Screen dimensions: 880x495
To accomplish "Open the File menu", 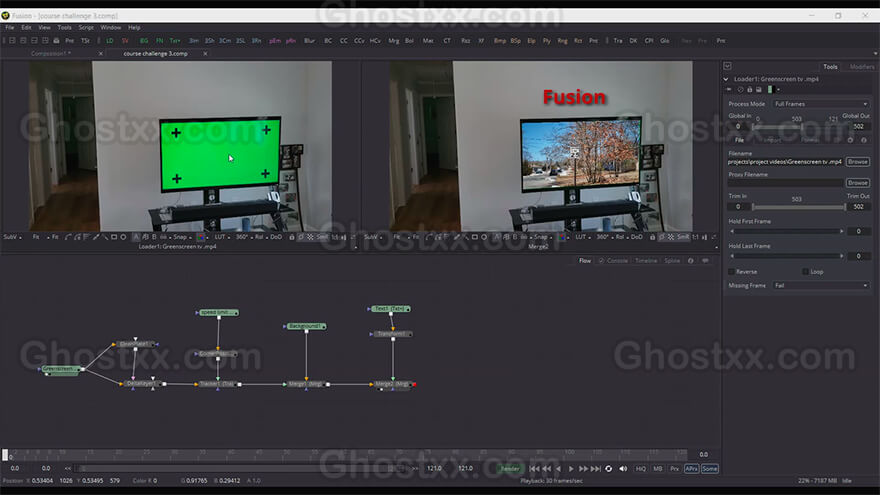I will [10, 28].
